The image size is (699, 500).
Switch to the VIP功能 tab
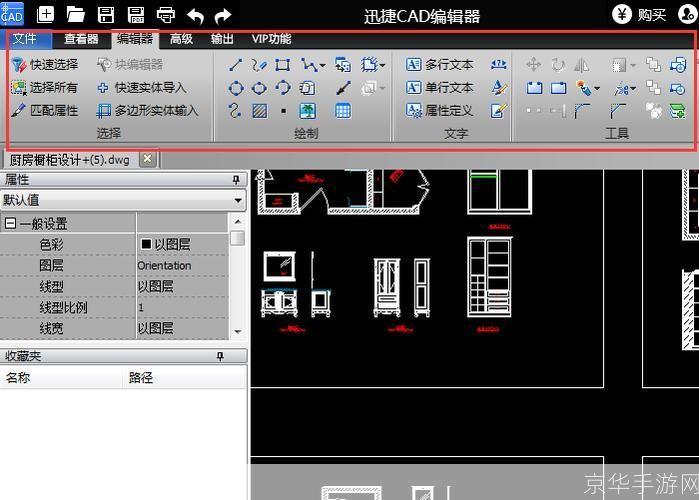coord(271,39)
